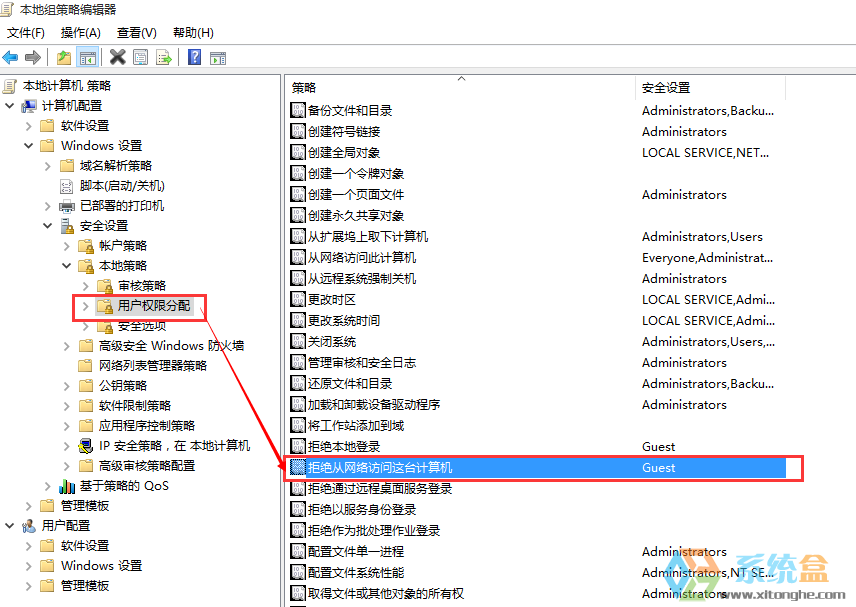Select 软件限制策略 tree item
856x607 pixels.
(135, 406)
